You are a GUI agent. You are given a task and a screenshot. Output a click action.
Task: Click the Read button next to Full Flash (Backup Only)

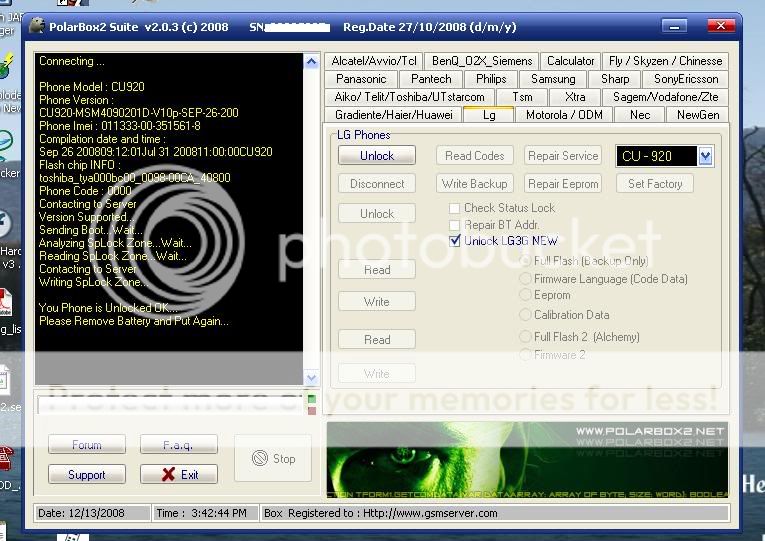[x=377, y=270]
